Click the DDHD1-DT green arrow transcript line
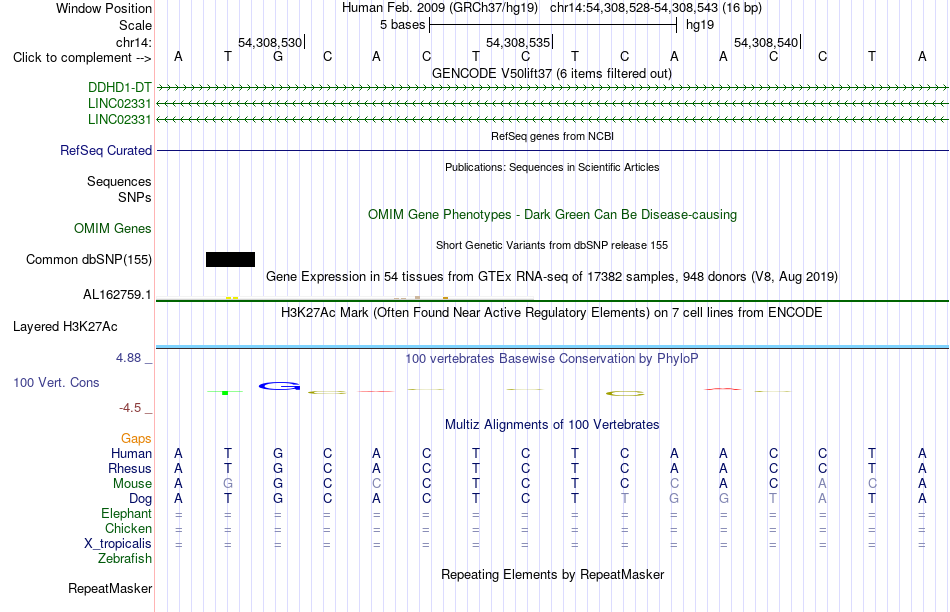The width and height of the screenshot is (950, 612). coord(553,88)
